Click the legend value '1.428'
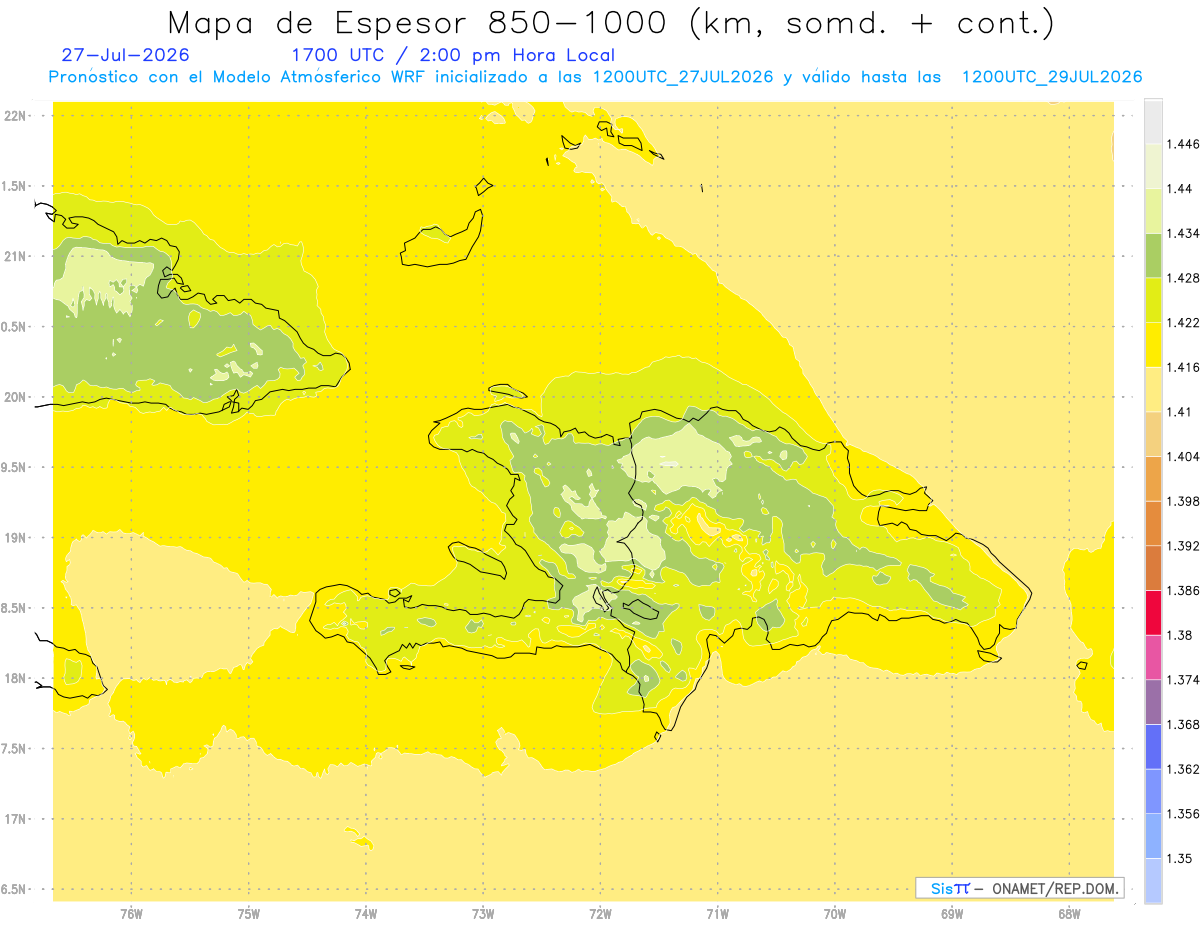This screenshot has width=1200, height=927. [1184, 277]
